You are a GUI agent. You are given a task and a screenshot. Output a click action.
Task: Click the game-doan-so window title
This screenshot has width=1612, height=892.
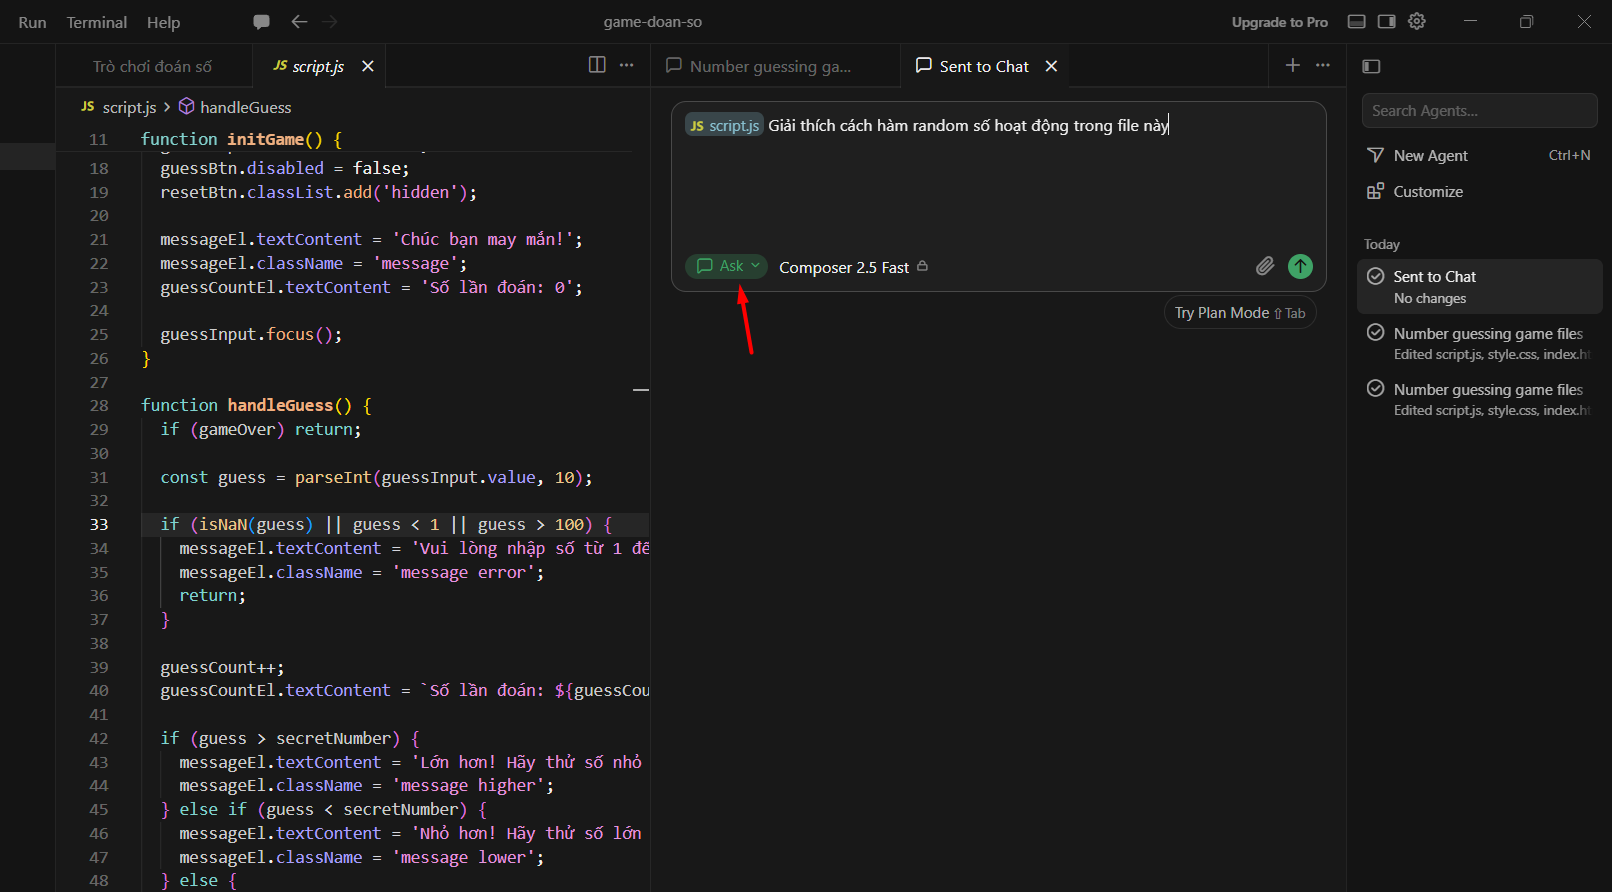[653, 22]
